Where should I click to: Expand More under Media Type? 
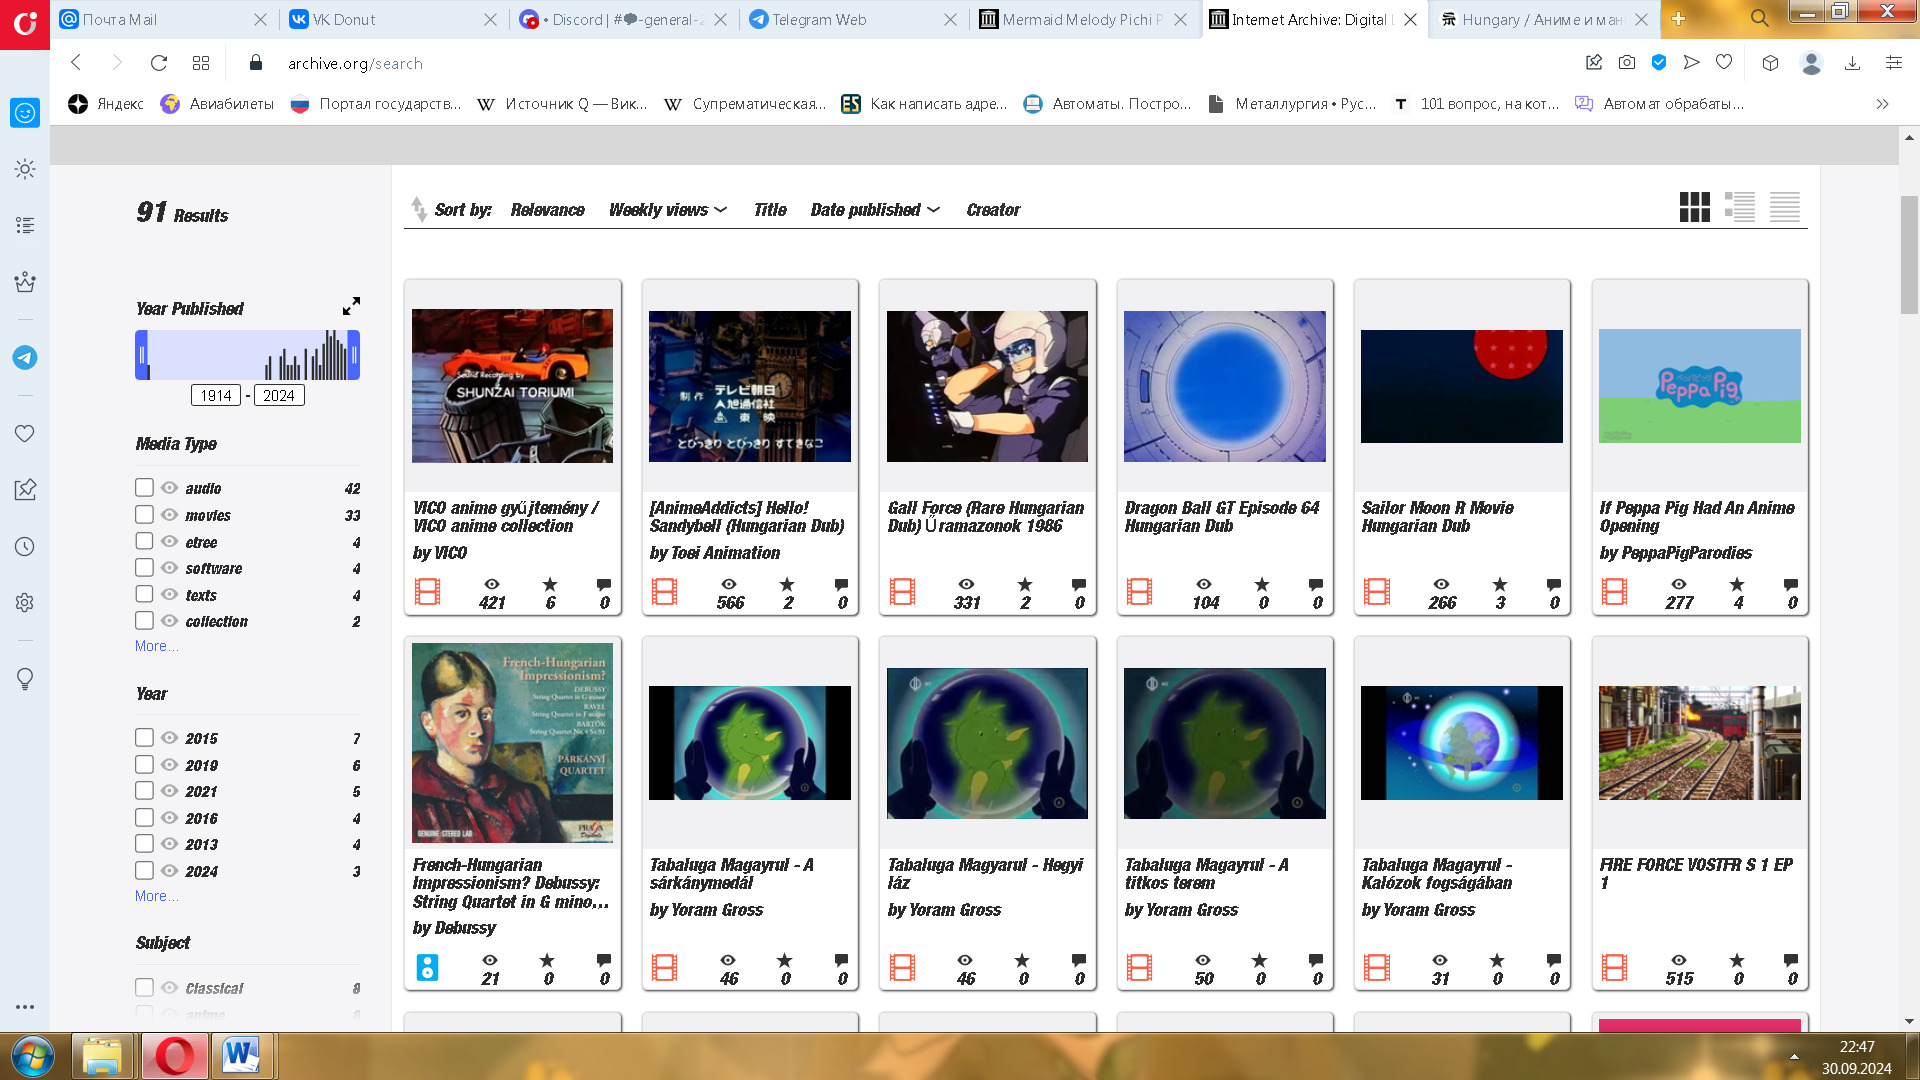click(157, 646)
